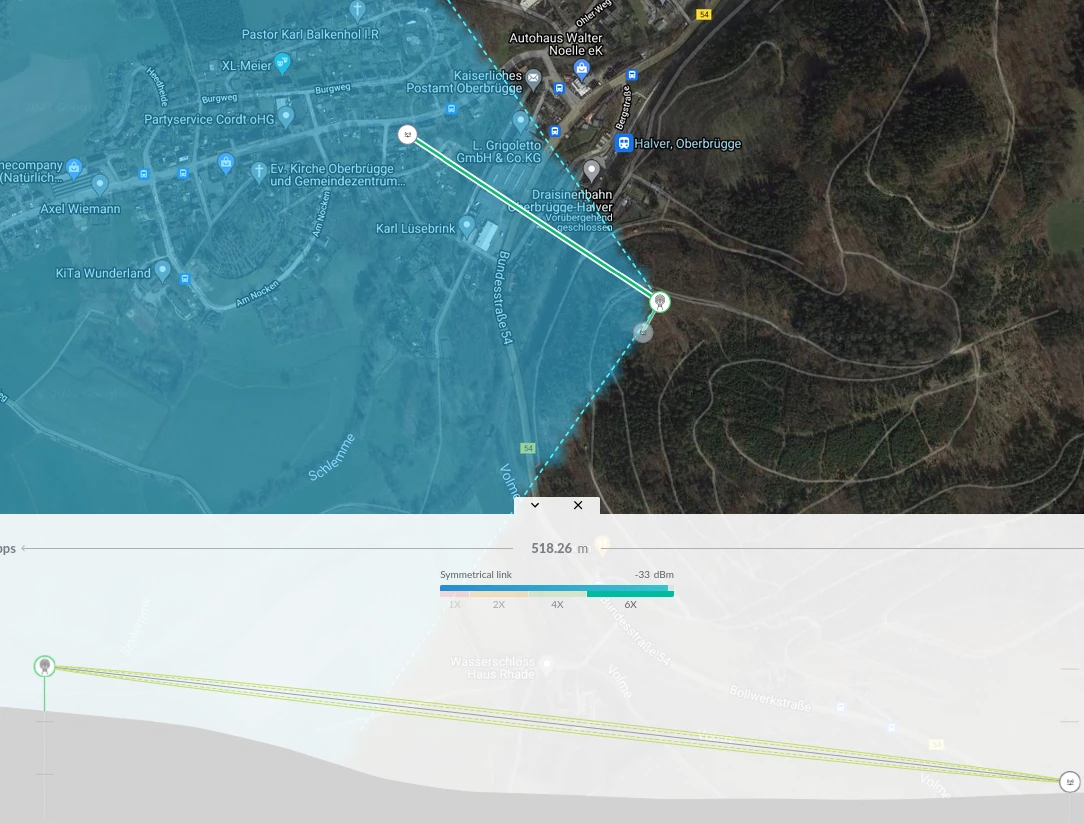
Task: Open the Halver, Oberbrügge train station icon
Action: click(x=624, y=143)
